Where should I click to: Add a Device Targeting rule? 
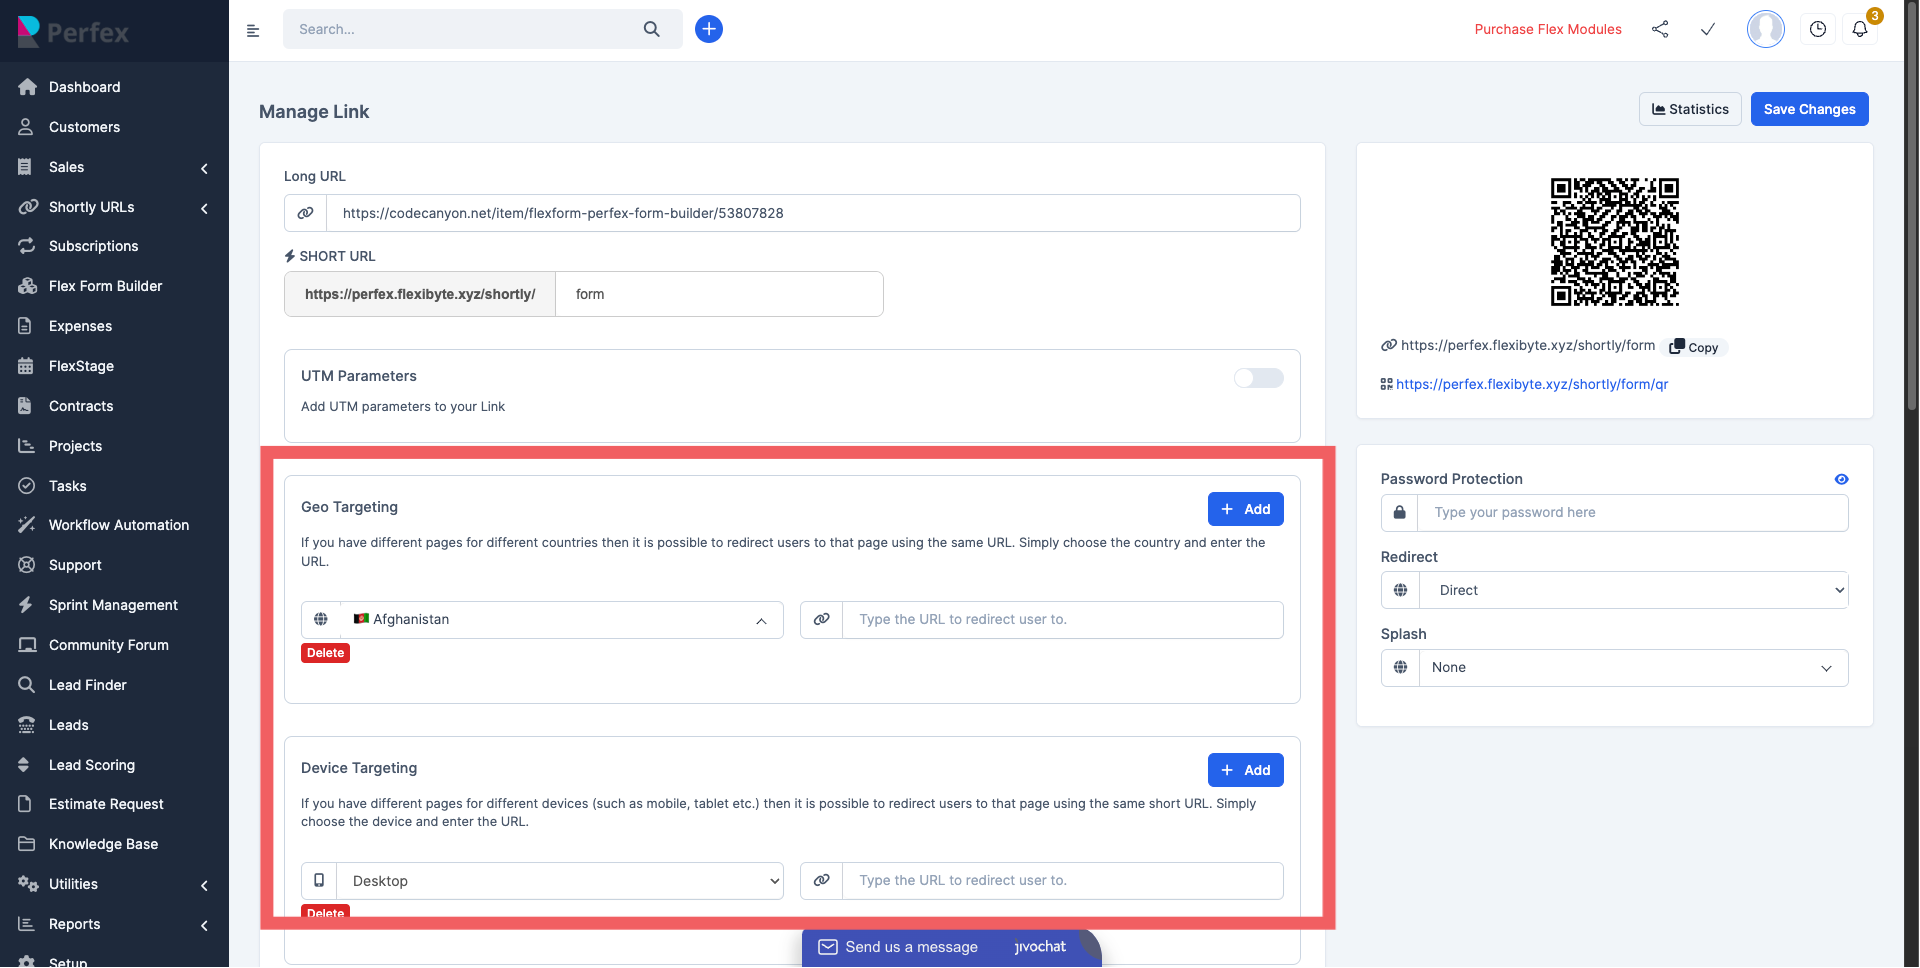(1245, 770)
